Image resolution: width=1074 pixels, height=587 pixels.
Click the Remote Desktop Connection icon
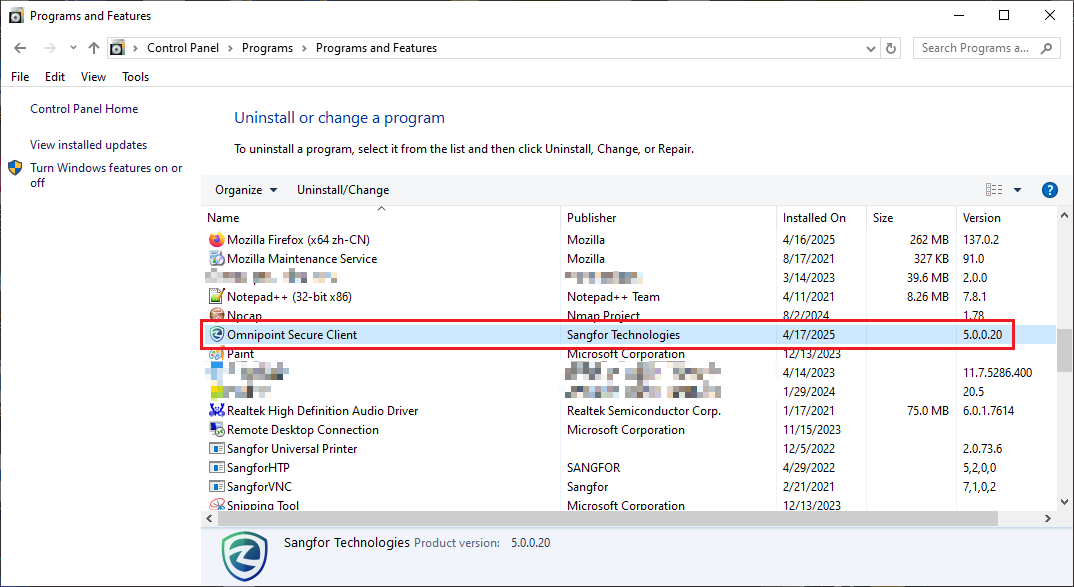click(216, 429)
